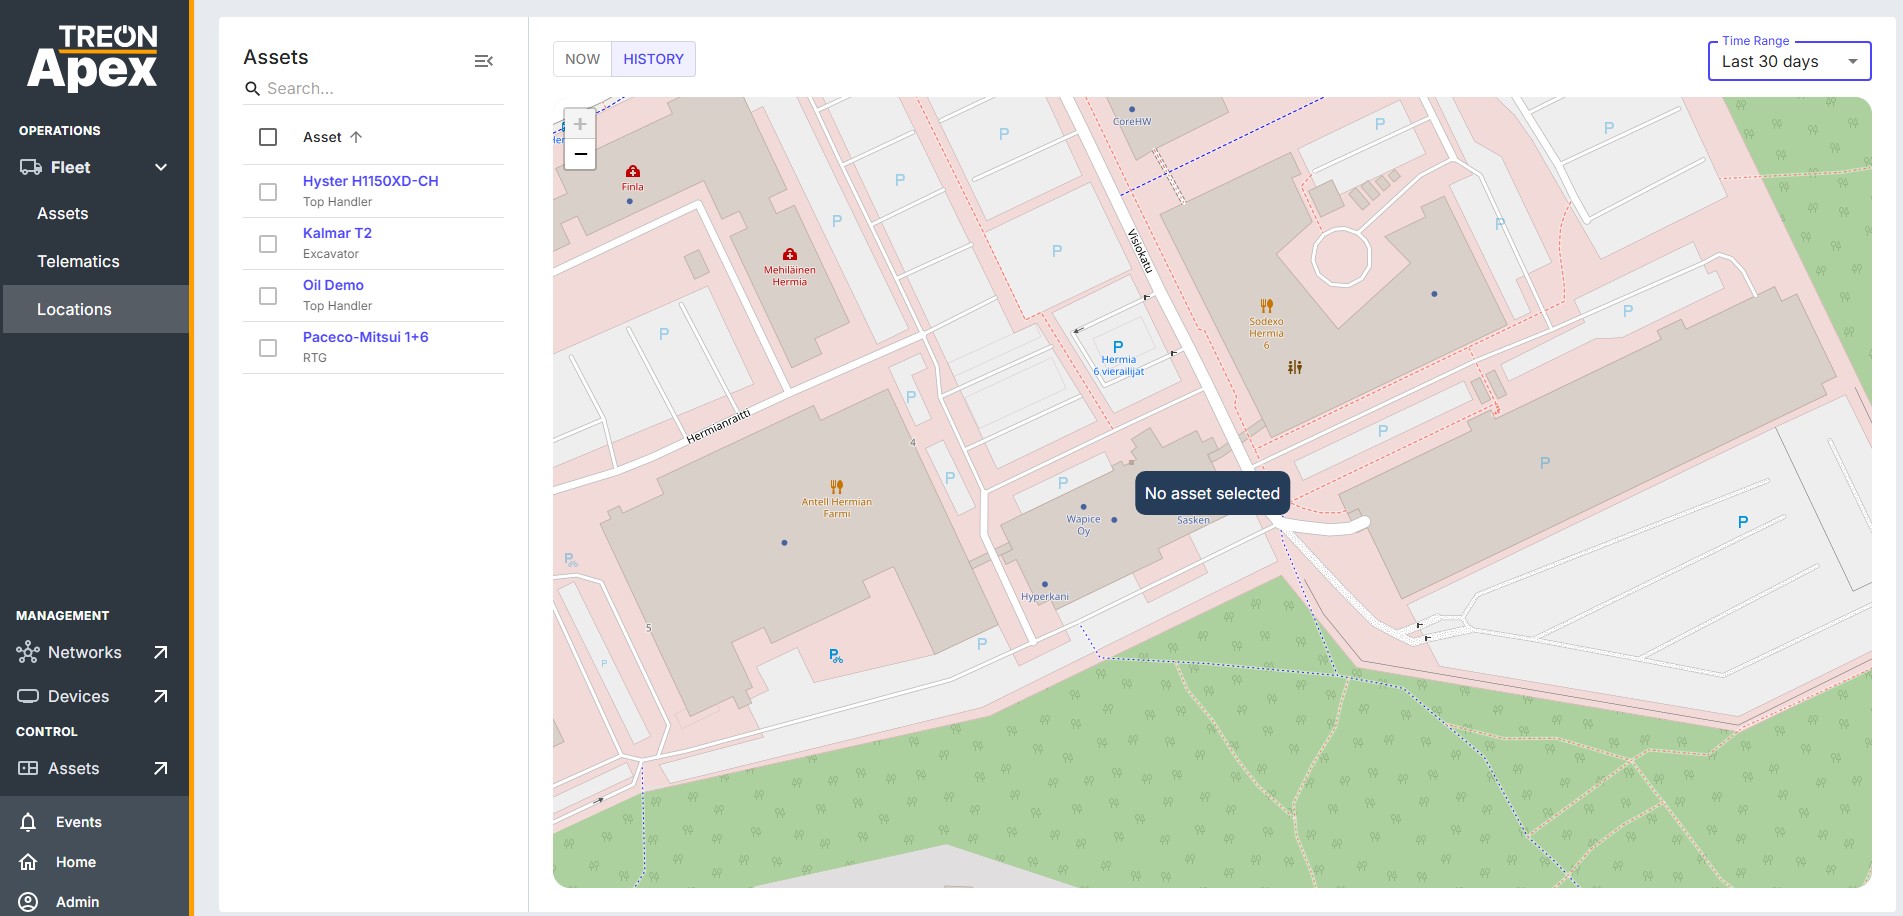Click the Home house icon

pos(28,862)
